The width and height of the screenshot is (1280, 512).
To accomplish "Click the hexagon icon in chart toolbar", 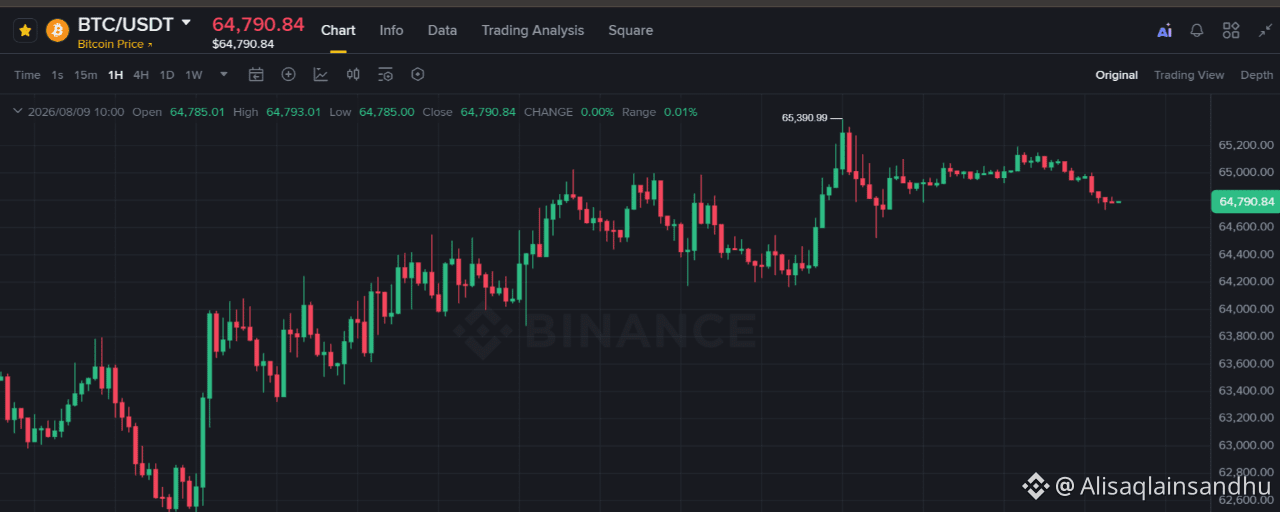I will pos(418,74).
